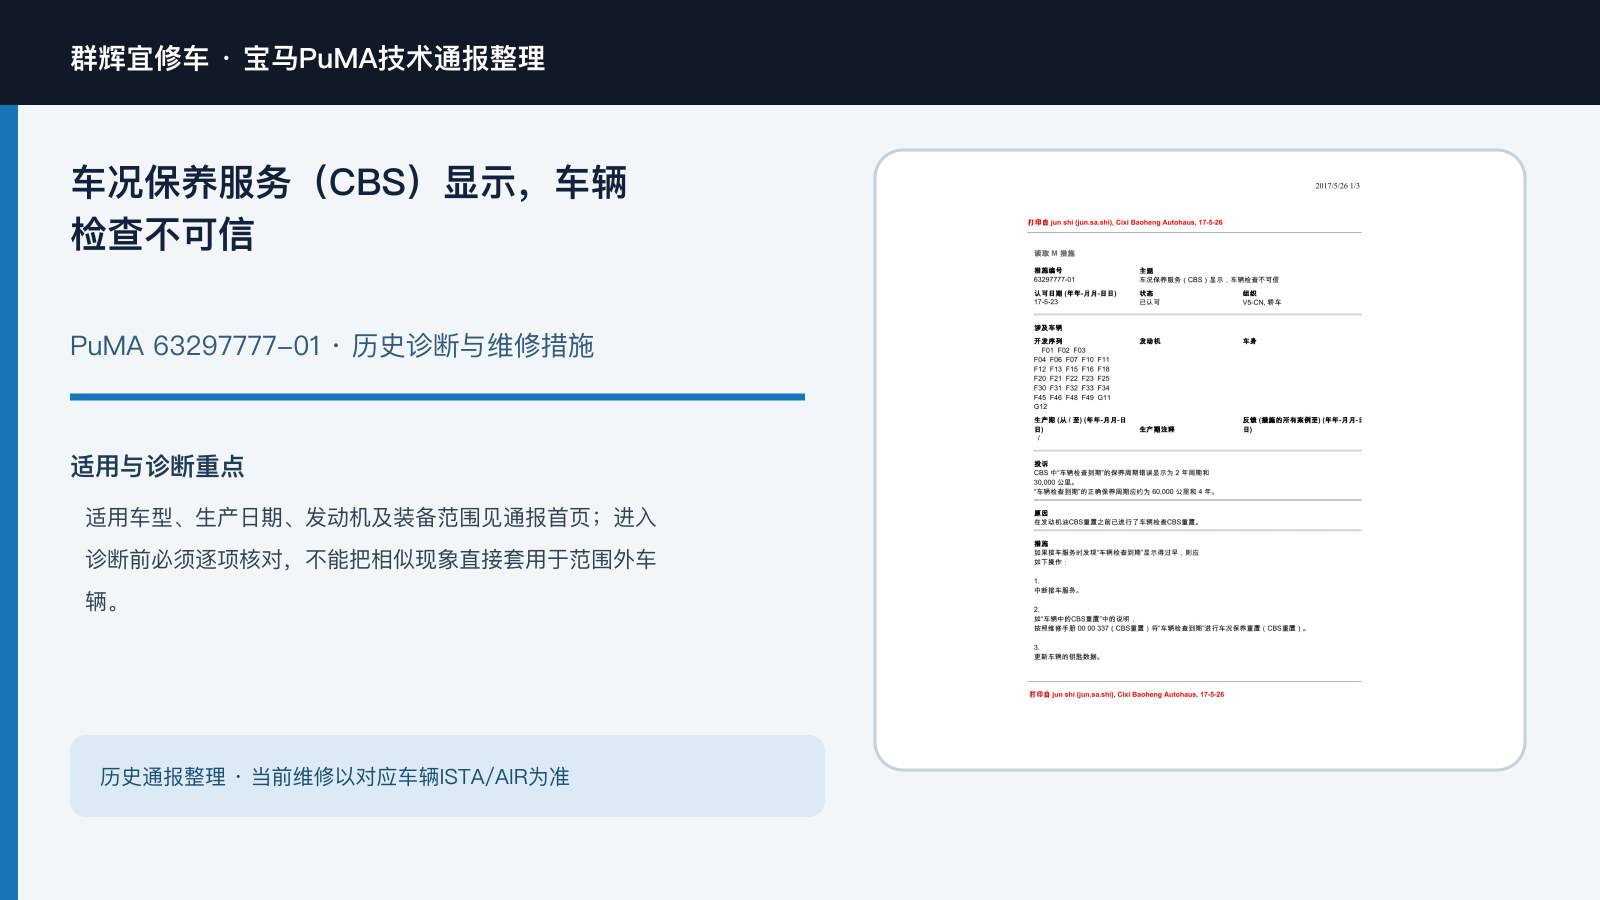Click the 措施 section steps in the document
Screen dimensions: 1600x900
coord(1170,600)
